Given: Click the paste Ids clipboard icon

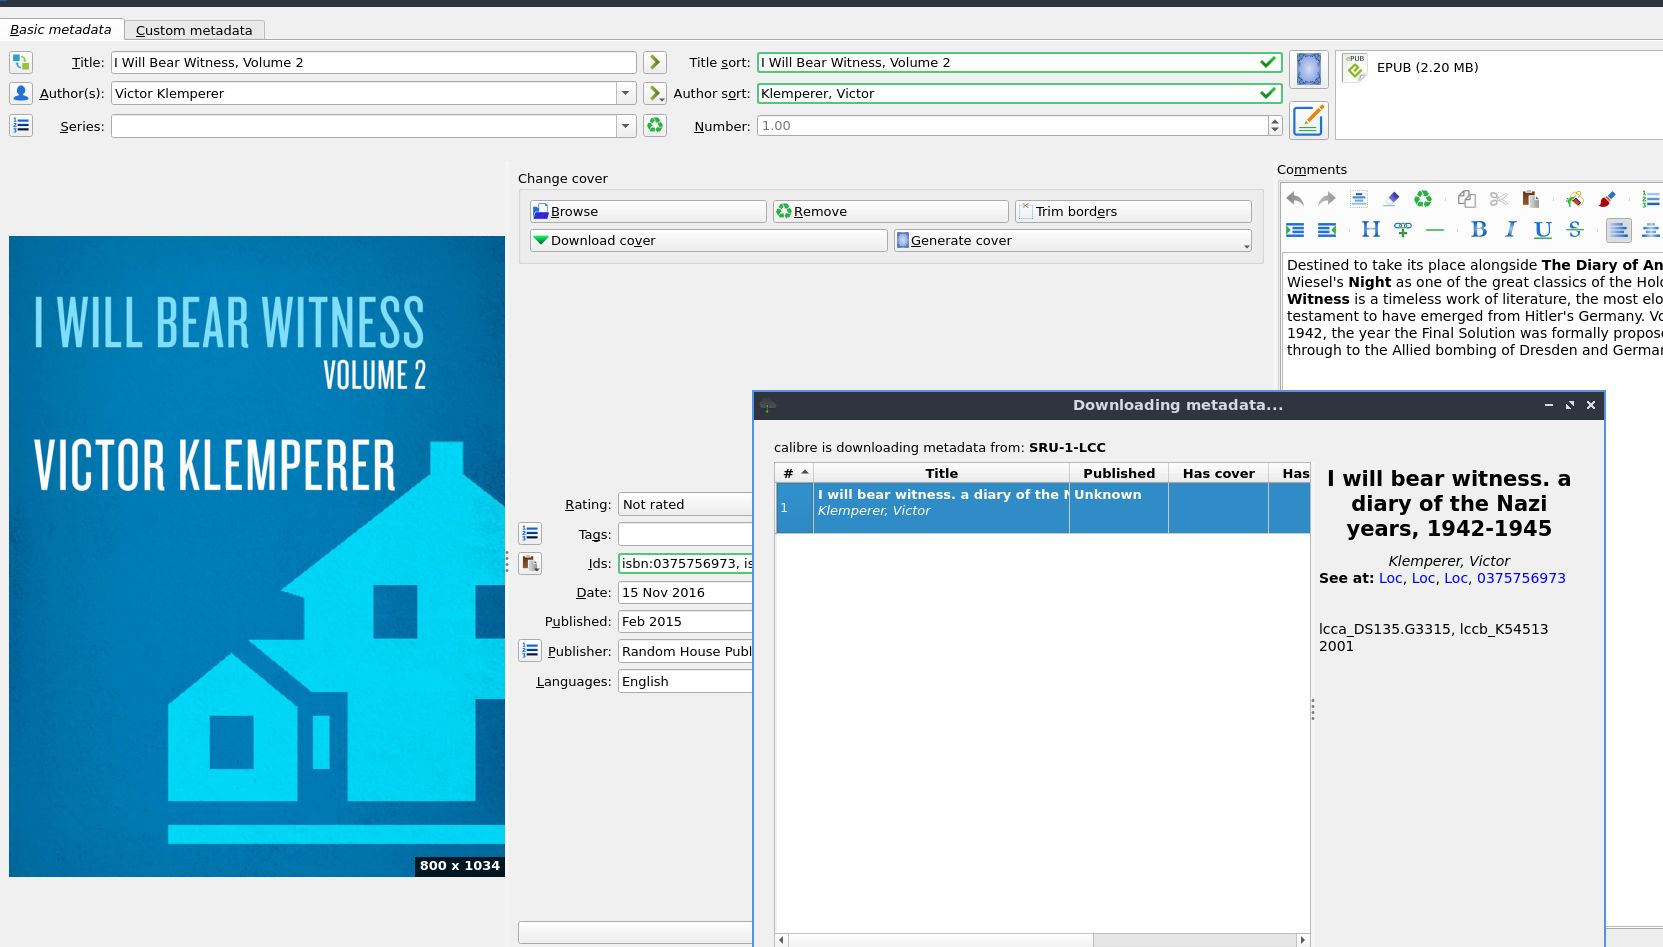Looking at the screenshot, I should pos(530,563).
